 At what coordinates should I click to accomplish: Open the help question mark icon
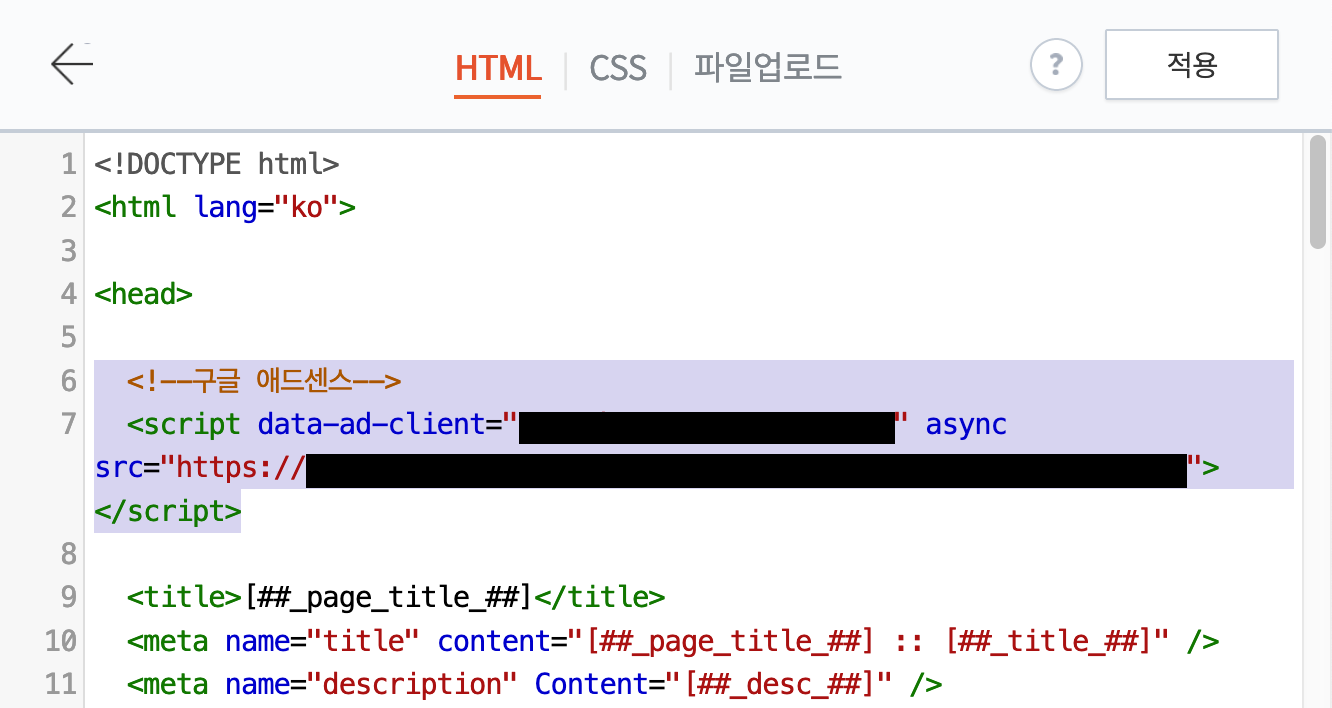[x=1056, y=64]
